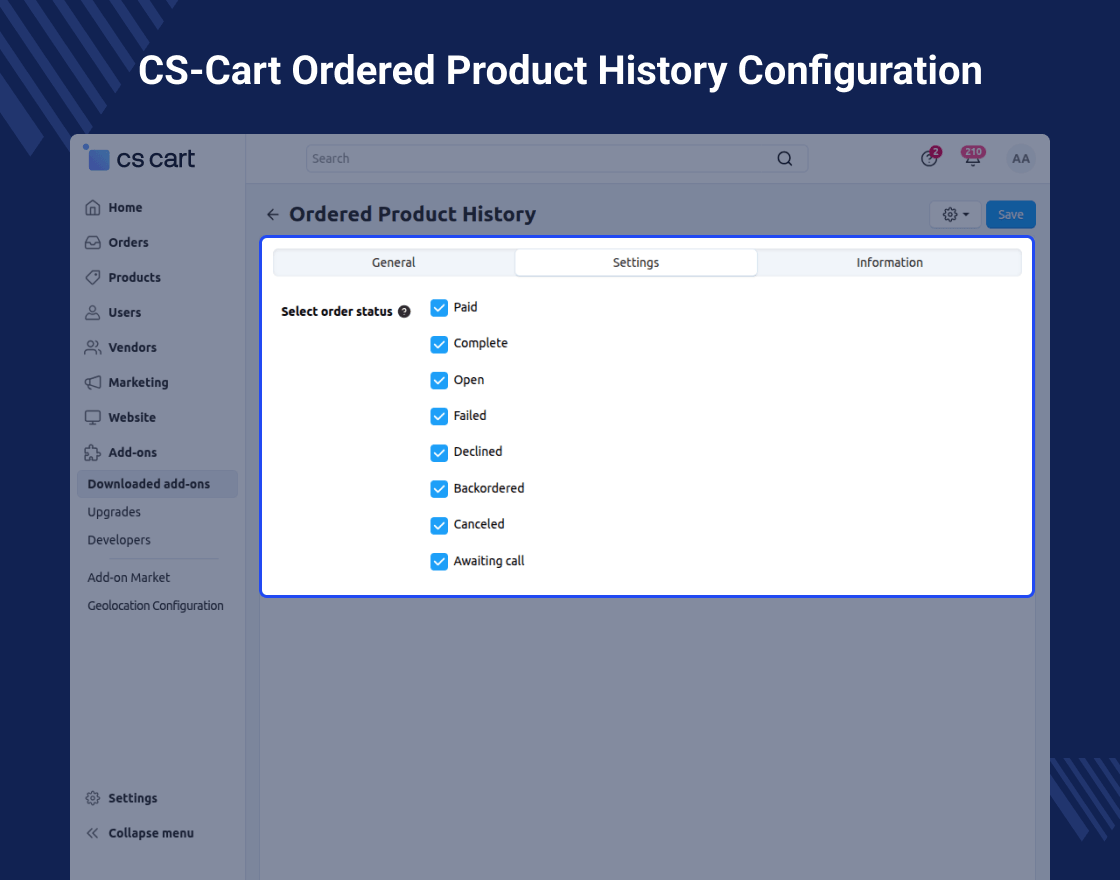Click the Products tag icon
The width and height of the screenshot is (1120, 880).
[93, 277]
